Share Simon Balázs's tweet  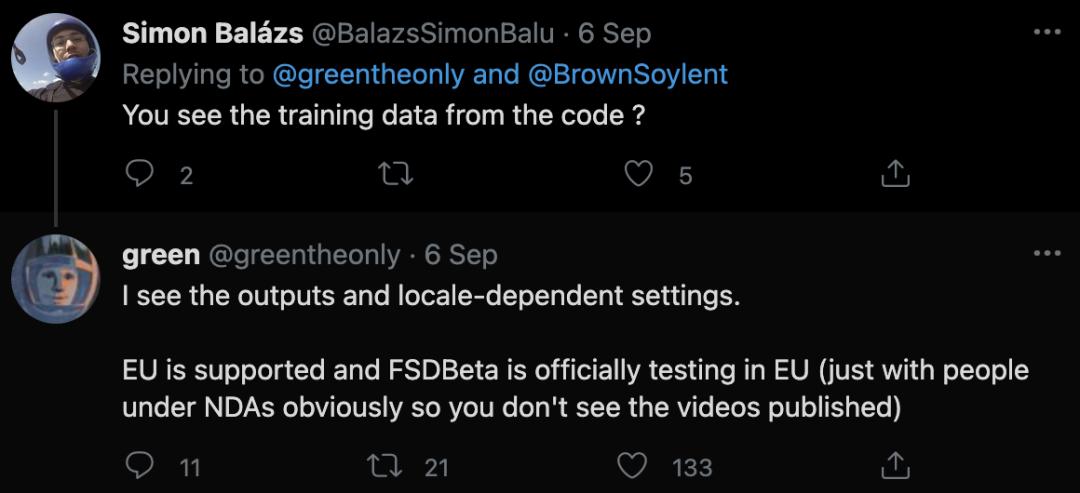click(x=894, y=176)
